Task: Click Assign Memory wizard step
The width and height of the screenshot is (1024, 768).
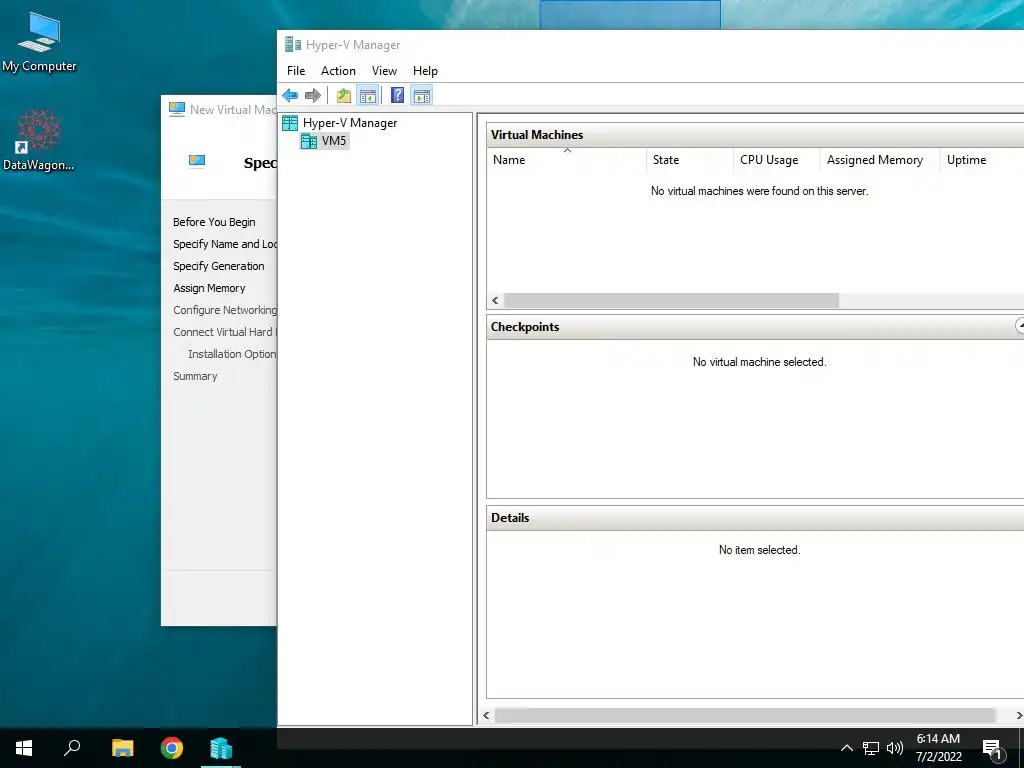Action: pos(209,288)
